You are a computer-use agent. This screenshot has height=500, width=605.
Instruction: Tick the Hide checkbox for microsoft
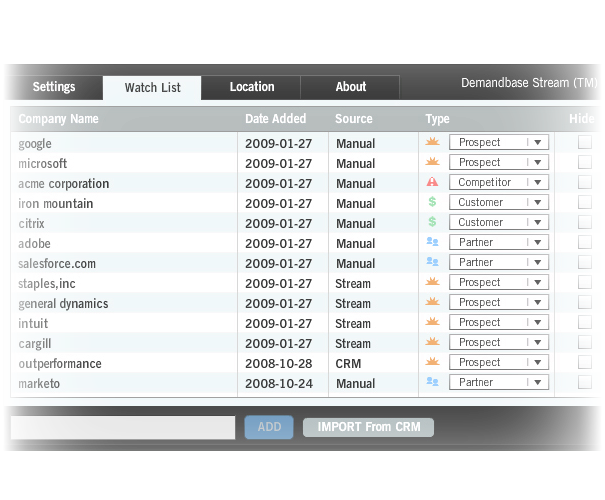pos(585,162)
